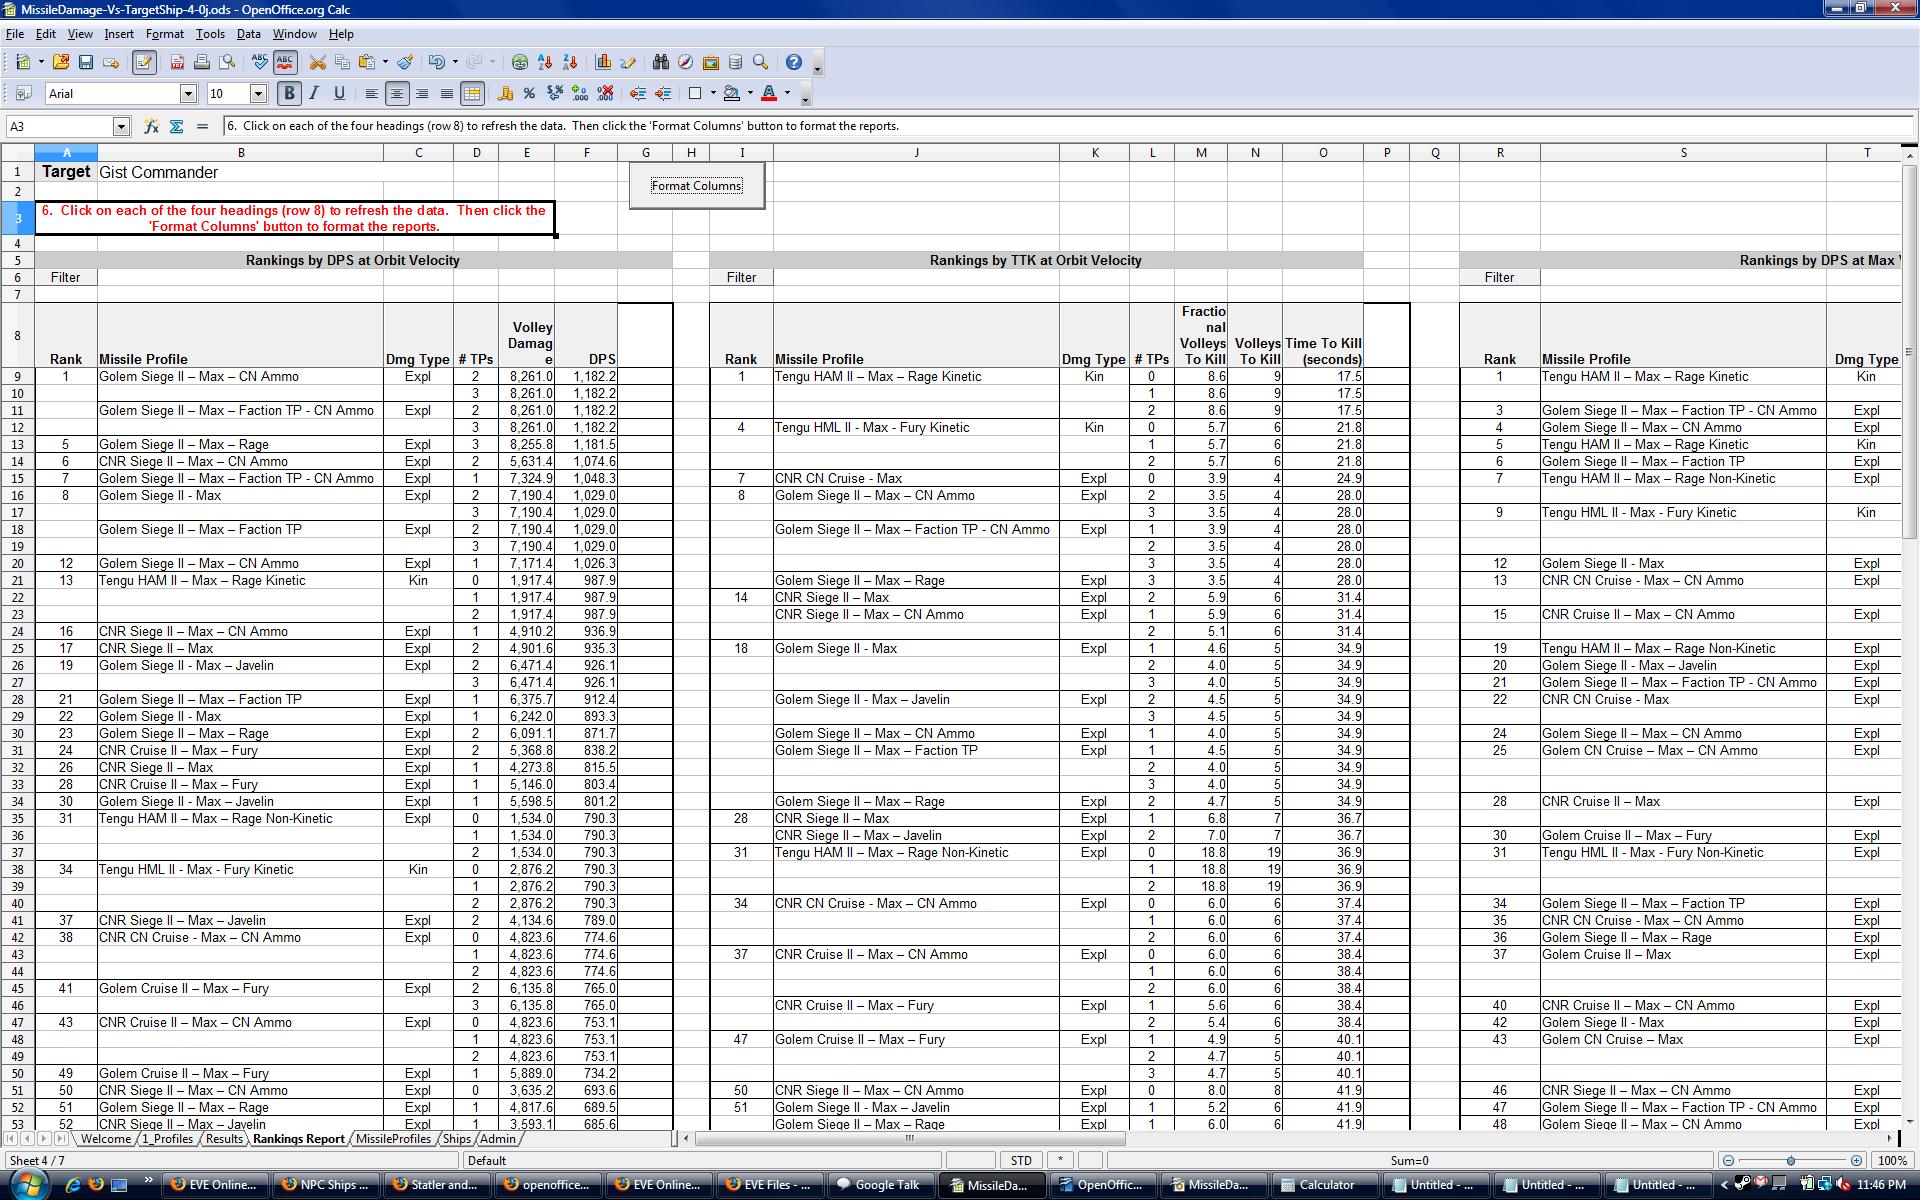Image resolution: width=1920 pixels, height=1200 pixels.
Task: Switch to the MissileProfiles sheet tab
Action: point(393,1138)
